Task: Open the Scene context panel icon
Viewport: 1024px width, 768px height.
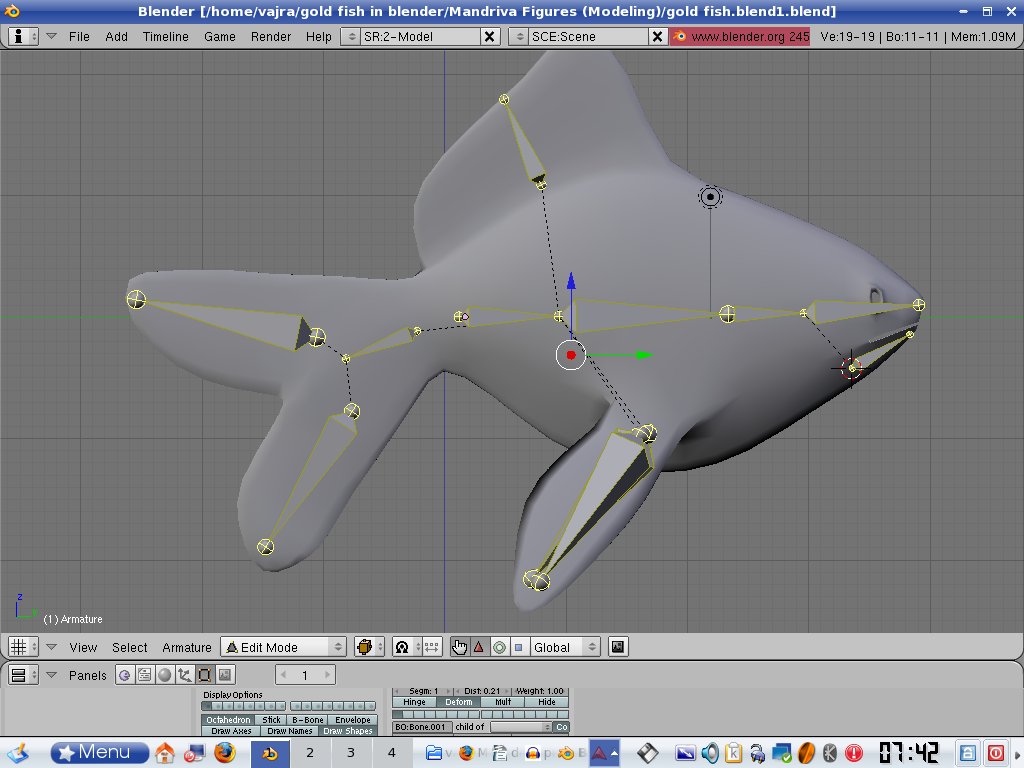Action: coord(224,675)
